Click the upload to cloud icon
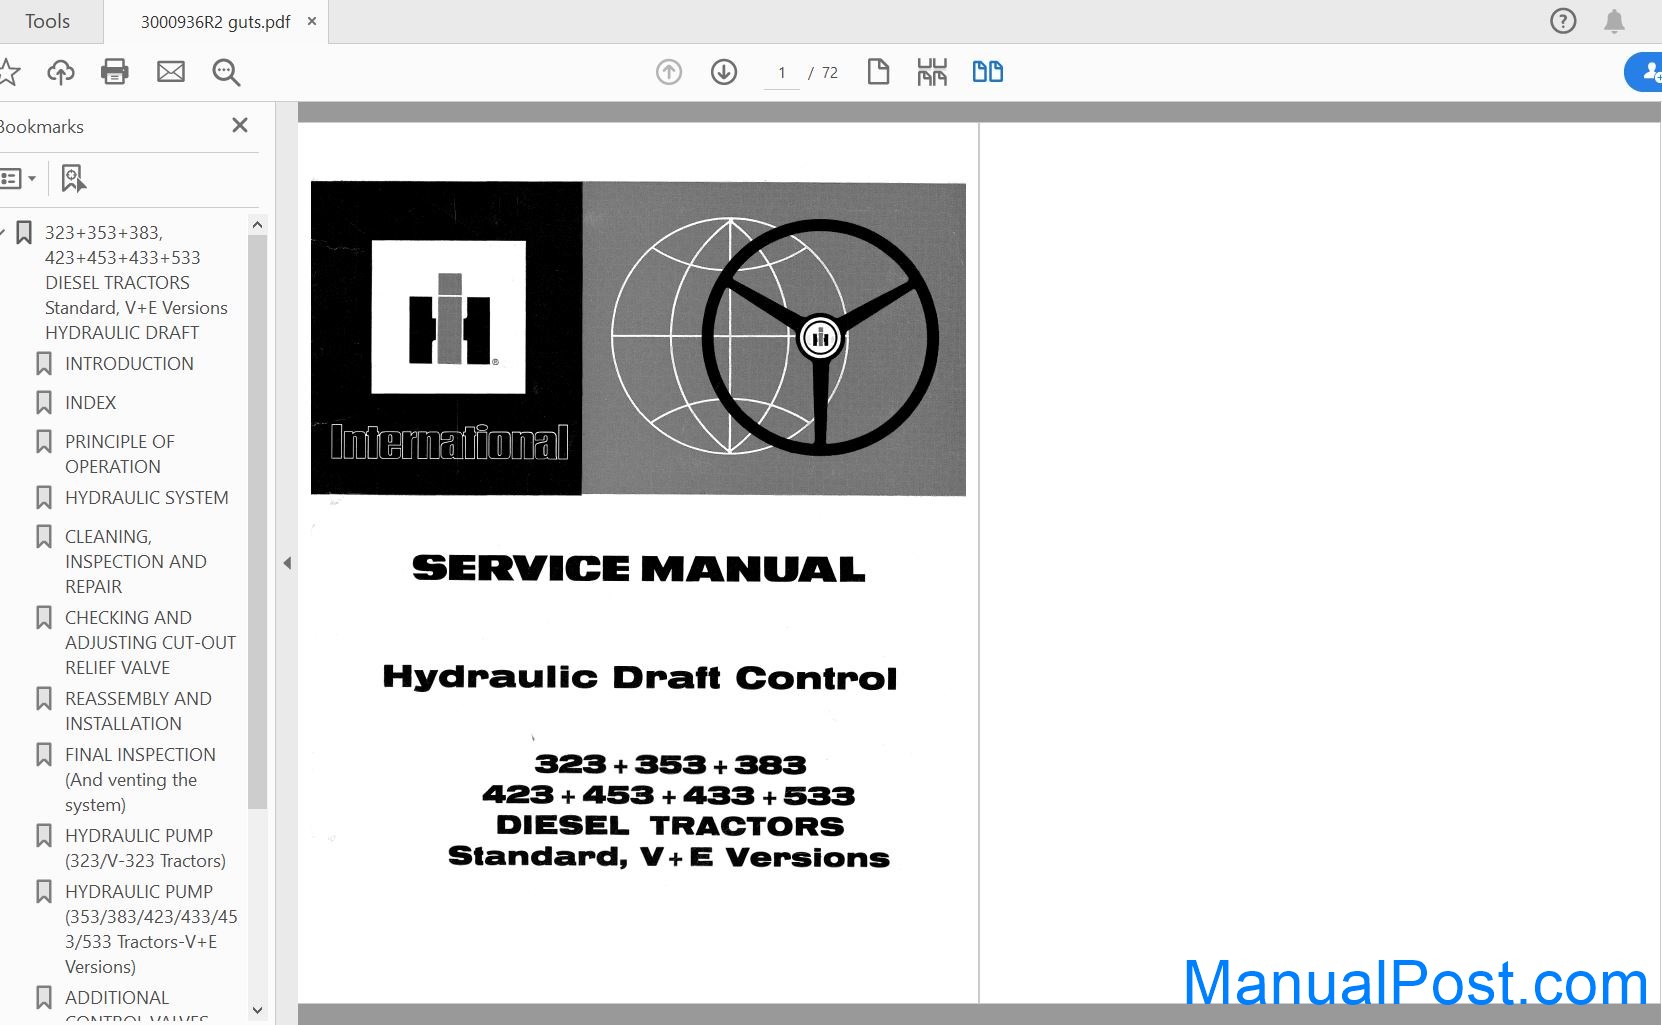Viewport: 1662px width, 1025px height. [x=61, y=72]
